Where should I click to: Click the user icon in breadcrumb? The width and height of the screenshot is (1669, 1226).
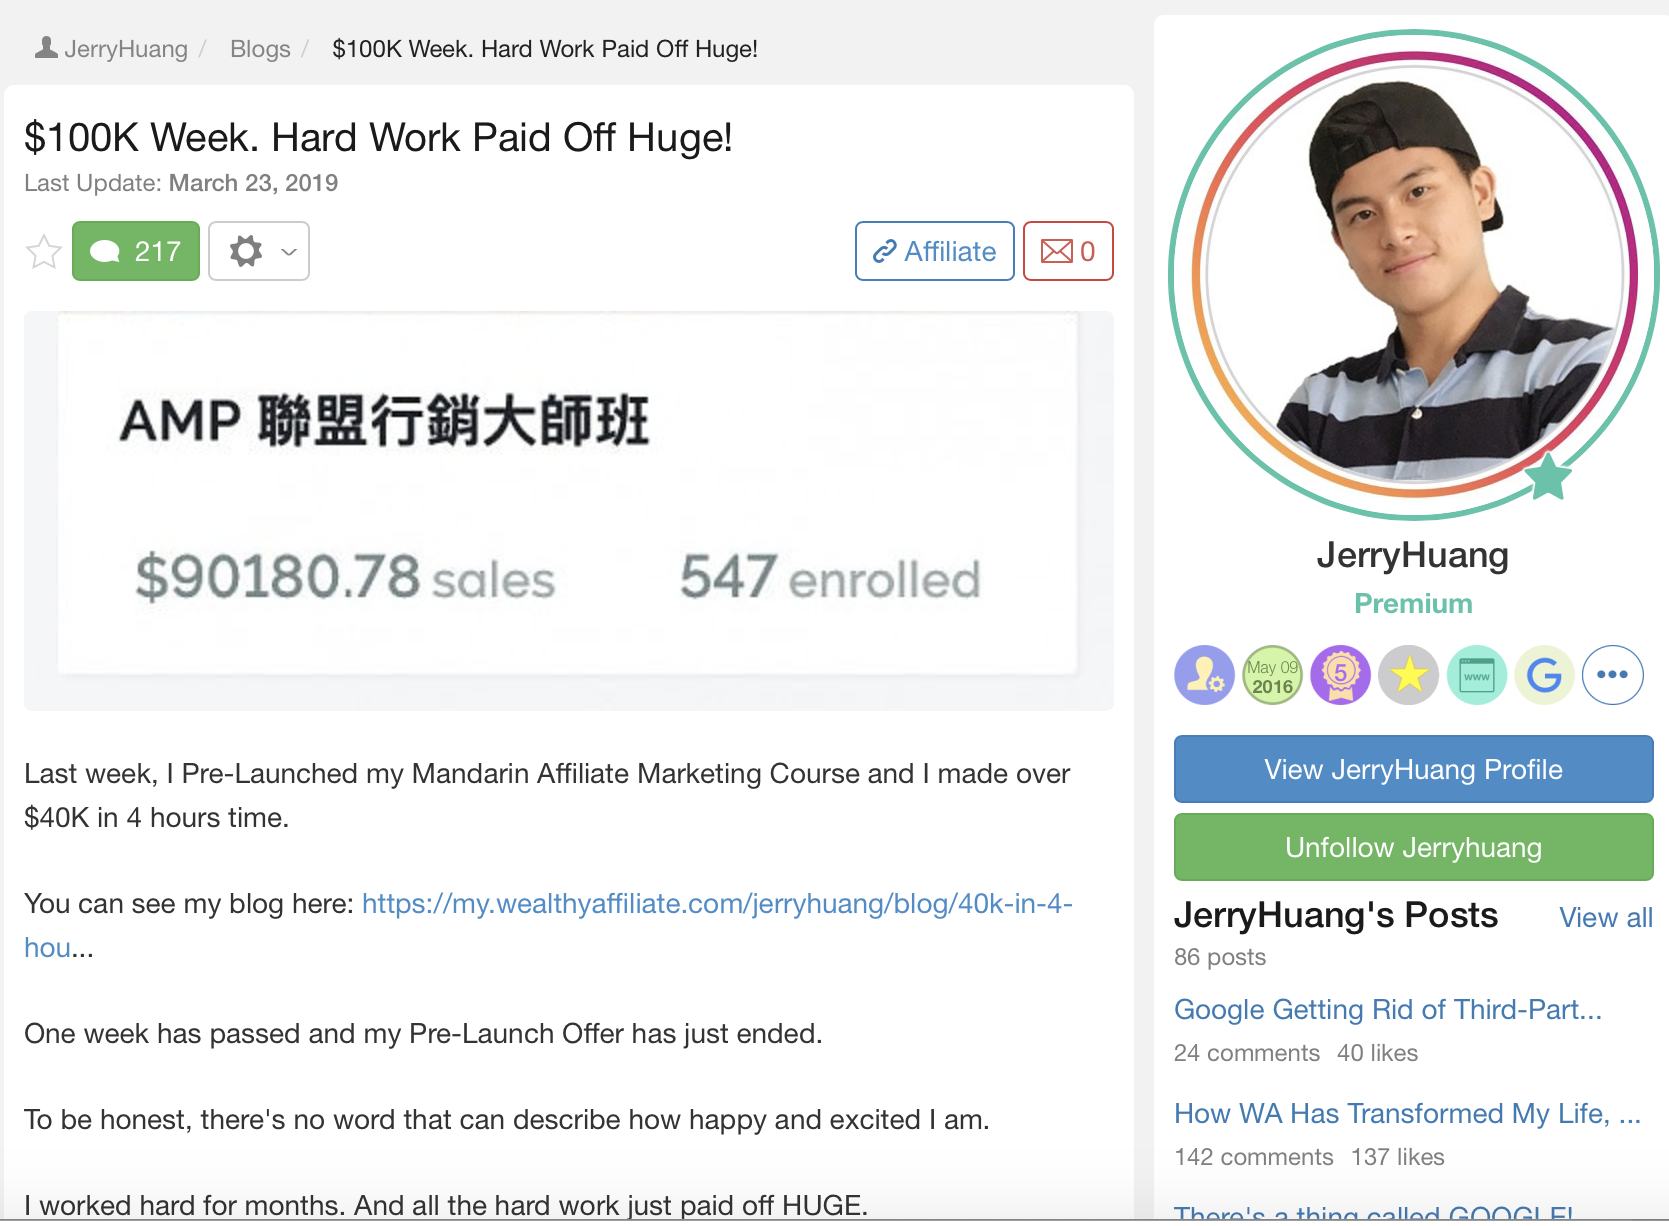[46, 47]
